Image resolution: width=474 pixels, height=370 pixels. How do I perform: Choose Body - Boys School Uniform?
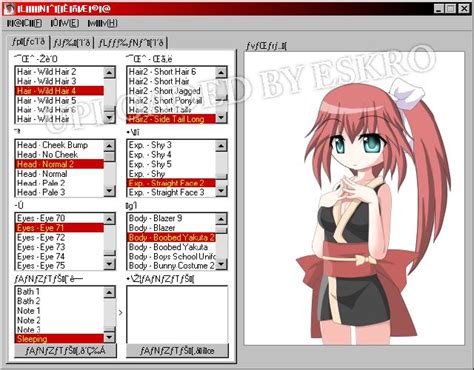click(172, 257)
